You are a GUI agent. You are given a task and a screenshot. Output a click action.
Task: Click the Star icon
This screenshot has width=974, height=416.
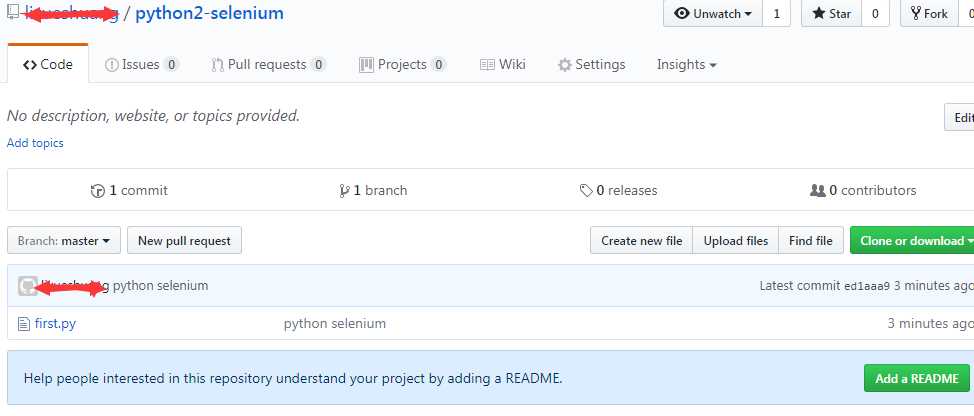[819, 14]
